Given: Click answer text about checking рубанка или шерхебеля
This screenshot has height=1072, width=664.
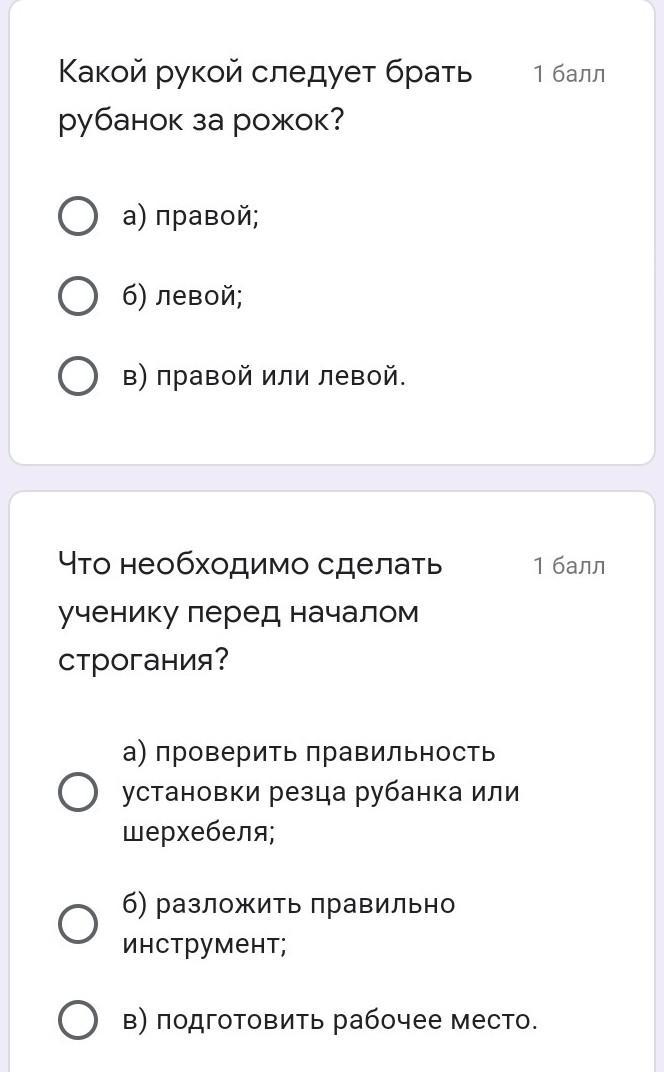Looking at the screenshot, I should coord(320,792).
